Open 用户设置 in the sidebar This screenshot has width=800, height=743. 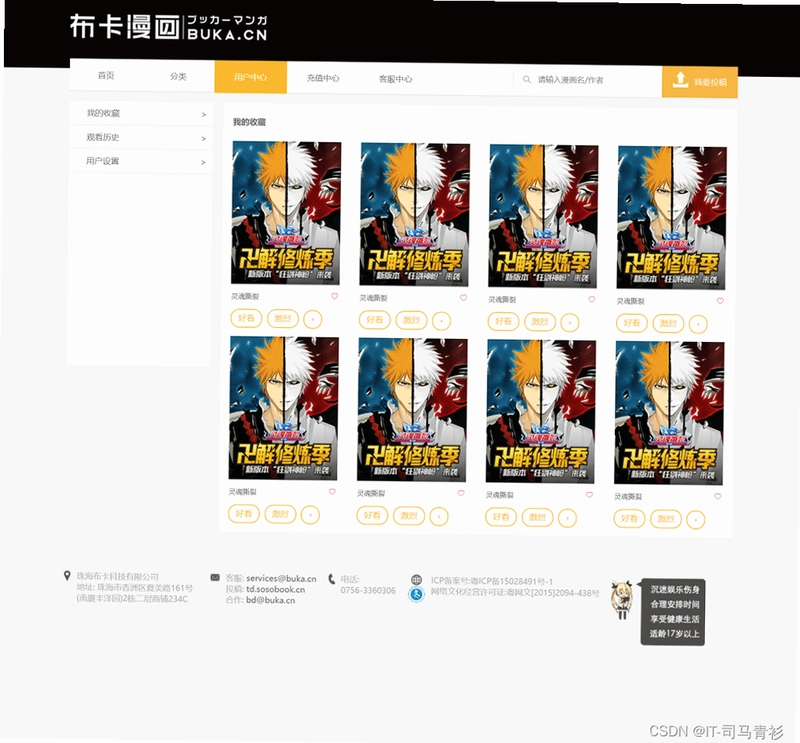pos(140,161)
